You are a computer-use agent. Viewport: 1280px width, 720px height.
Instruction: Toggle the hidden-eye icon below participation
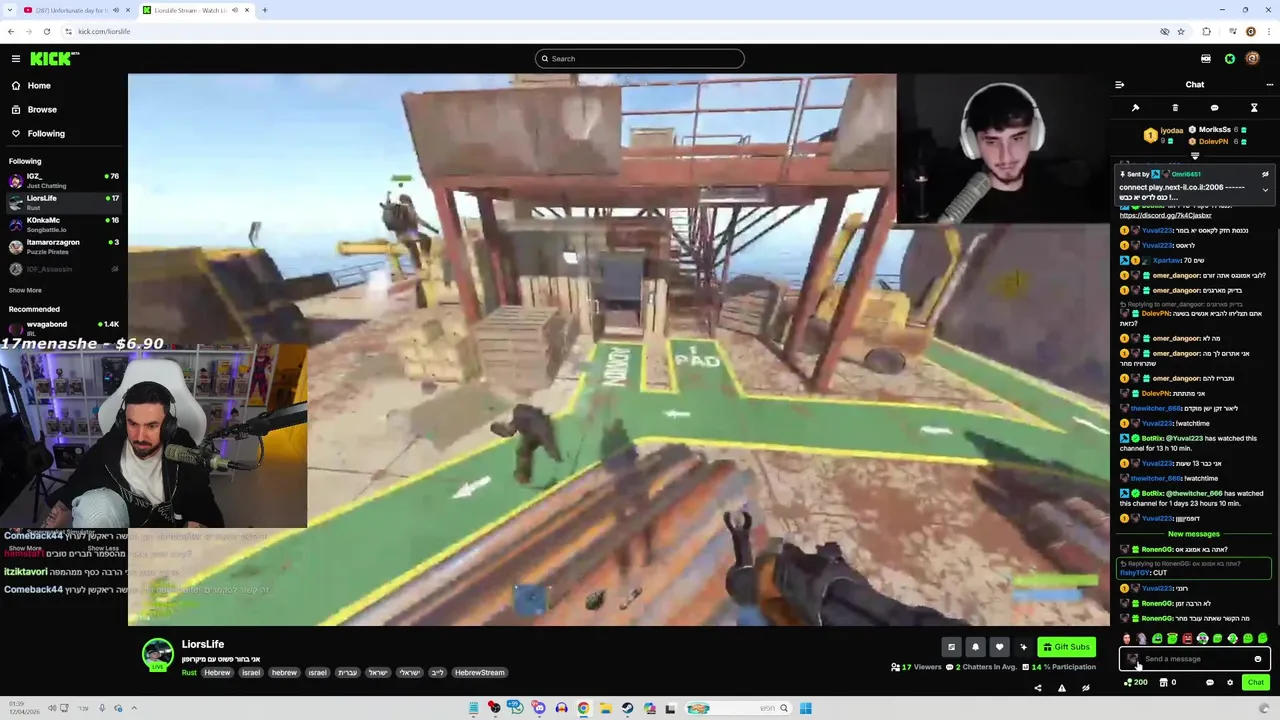(x=1085, y=688)
